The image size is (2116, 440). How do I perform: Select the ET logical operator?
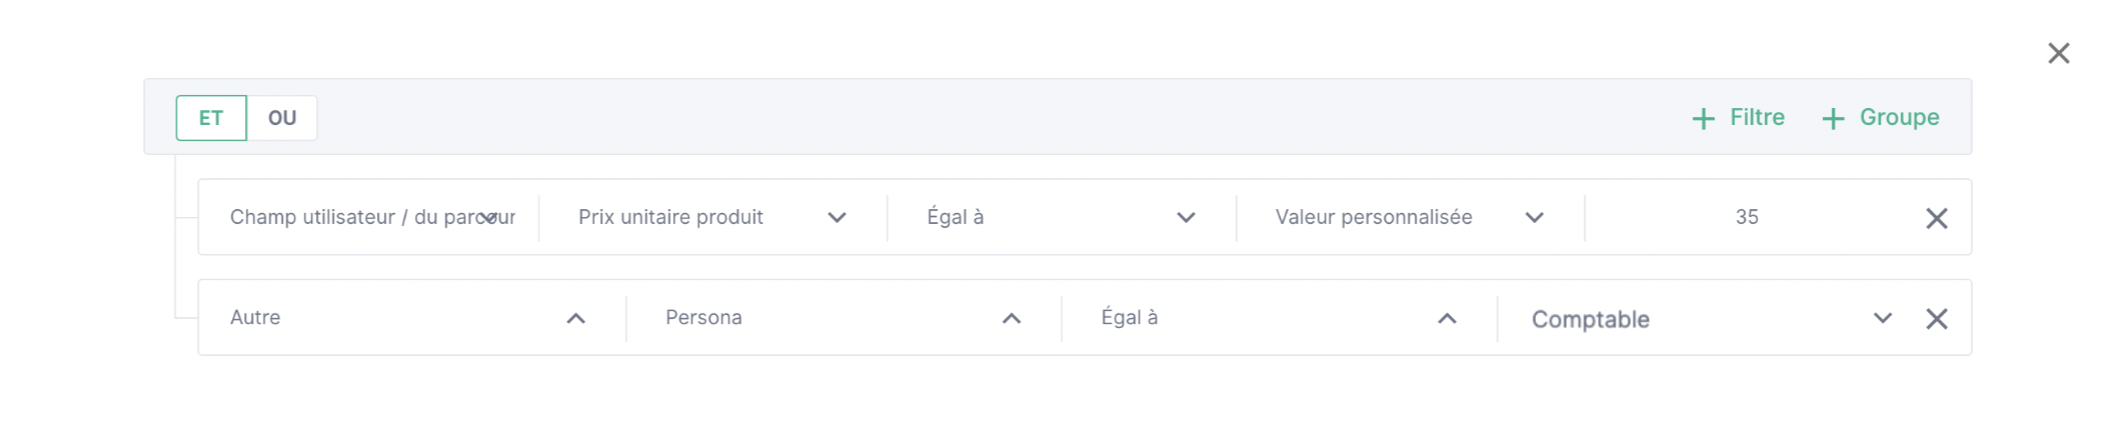211,118
